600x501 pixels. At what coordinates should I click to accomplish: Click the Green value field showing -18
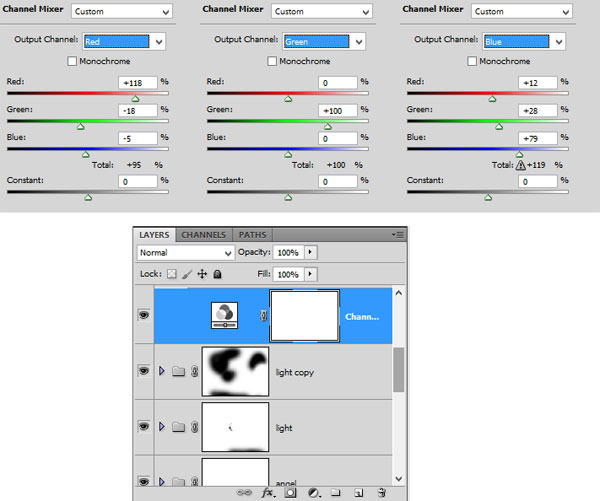point(138,111)
